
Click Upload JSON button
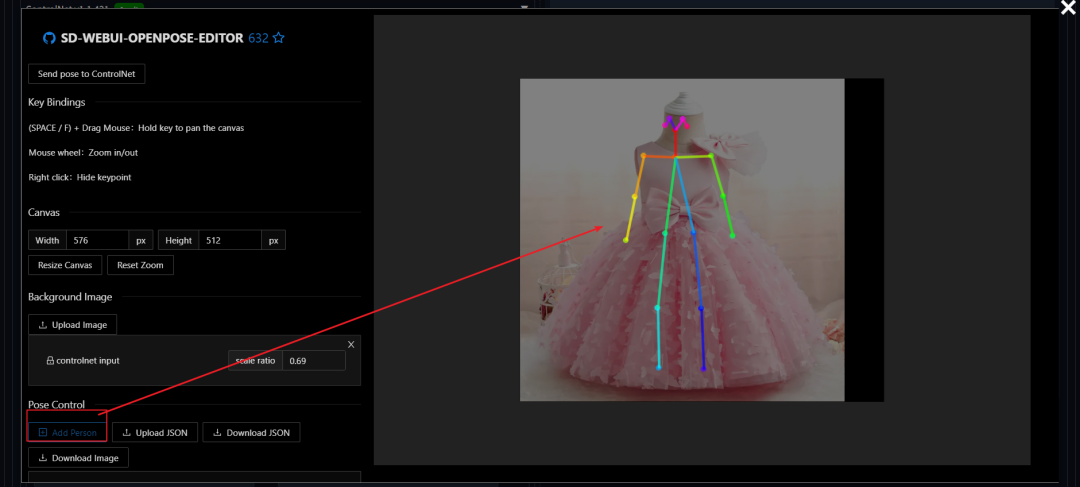[x=155, y=433]
